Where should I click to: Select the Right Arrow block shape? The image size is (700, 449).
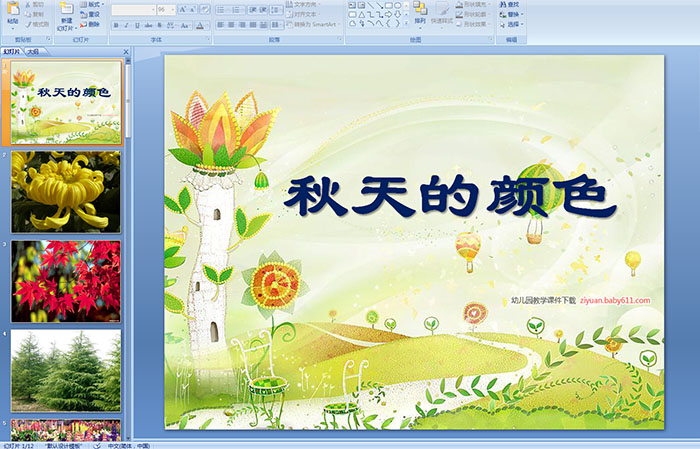point(388,14)
